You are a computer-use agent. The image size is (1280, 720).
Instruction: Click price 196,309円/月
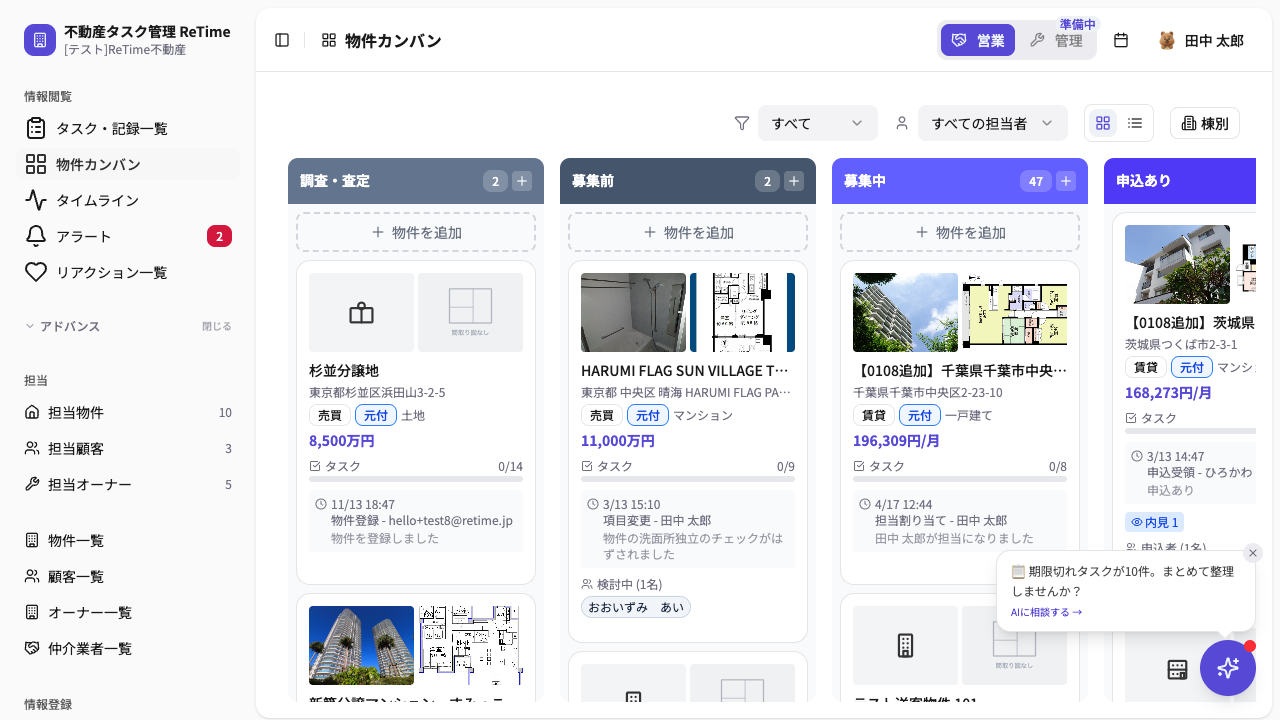pyautogui.click(x=896, y=440)
